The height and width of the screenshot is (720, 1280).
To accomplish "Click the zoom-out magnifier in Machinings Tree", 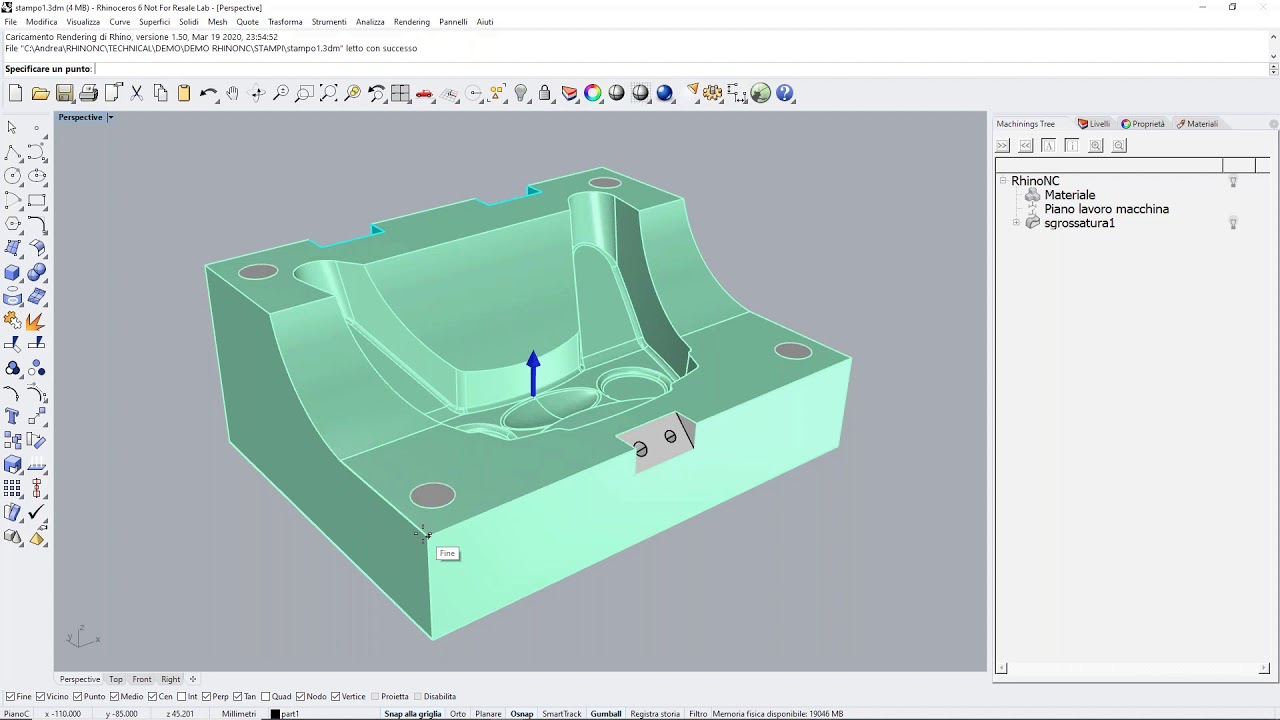I will click(x=1119, y=145).
